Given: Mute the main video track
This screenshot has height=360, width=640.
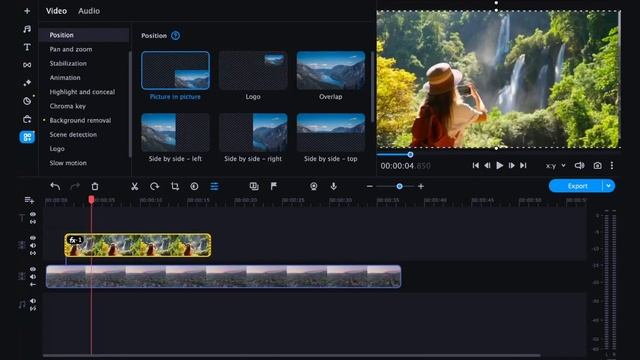Looking at the screenshot, I should point(33,277).
